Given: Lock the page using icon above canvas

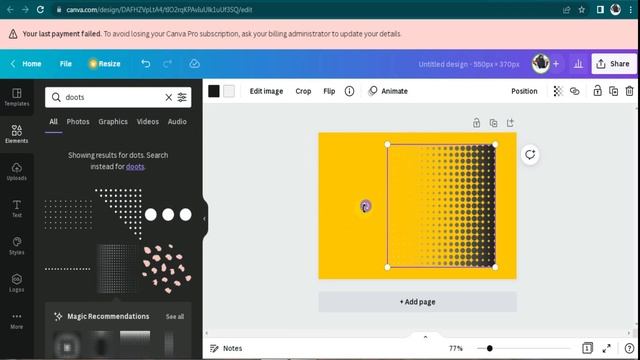Looking at the screenshot, I should [476, 122].
